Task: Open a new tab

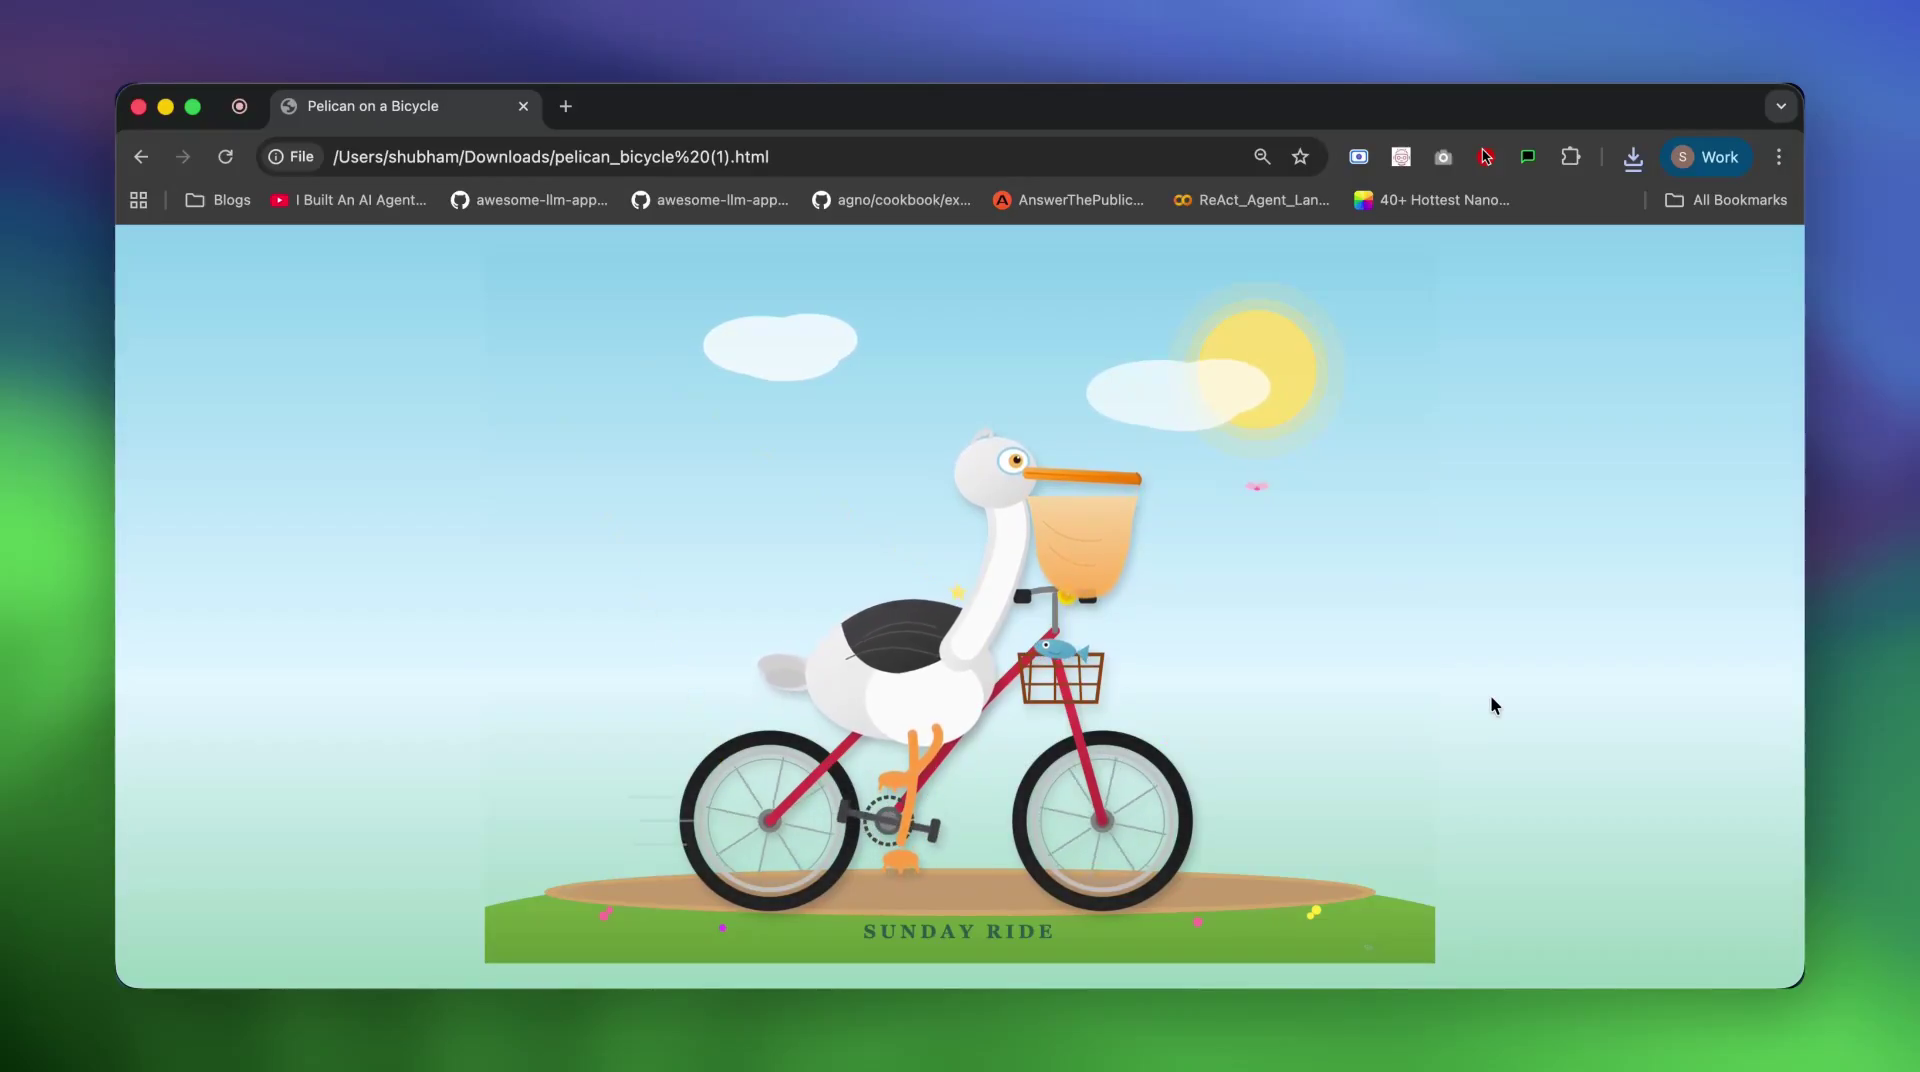Action: click(566, 106)
